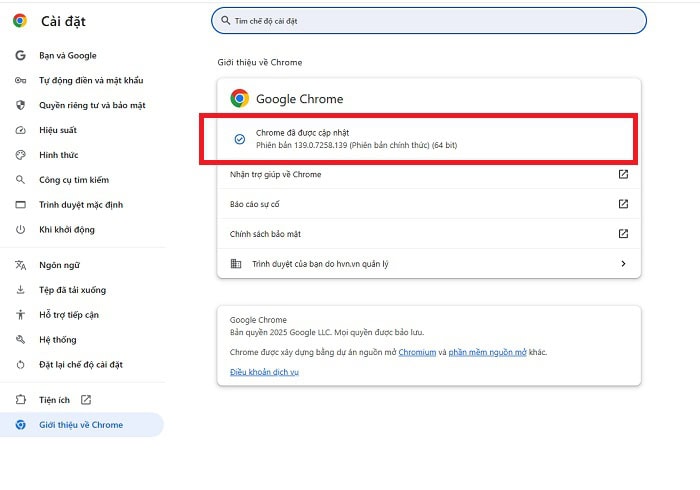Click the Google Chrome title in about card
The width and height of the screenshot is (700, 490).
tap(300, 99)
